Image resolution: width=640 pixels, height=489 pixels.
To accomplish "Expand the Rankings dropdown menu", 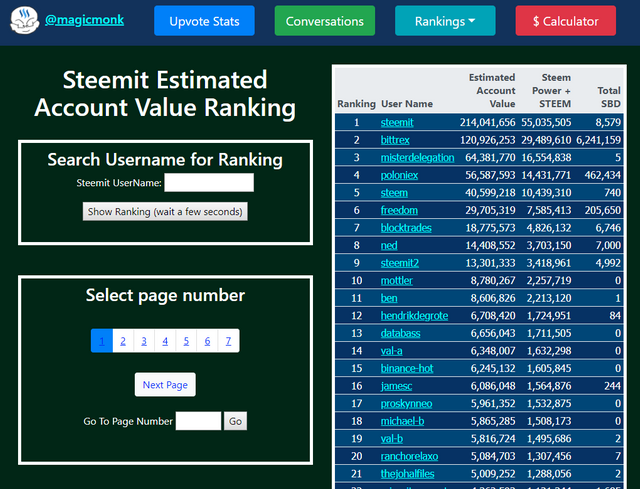I will (x=445, y=21).
